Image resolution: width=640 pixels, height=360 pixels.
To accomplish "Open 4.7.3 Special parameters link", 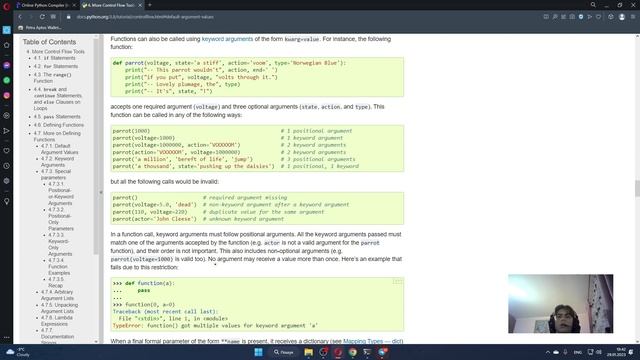I will pos(56,174).
